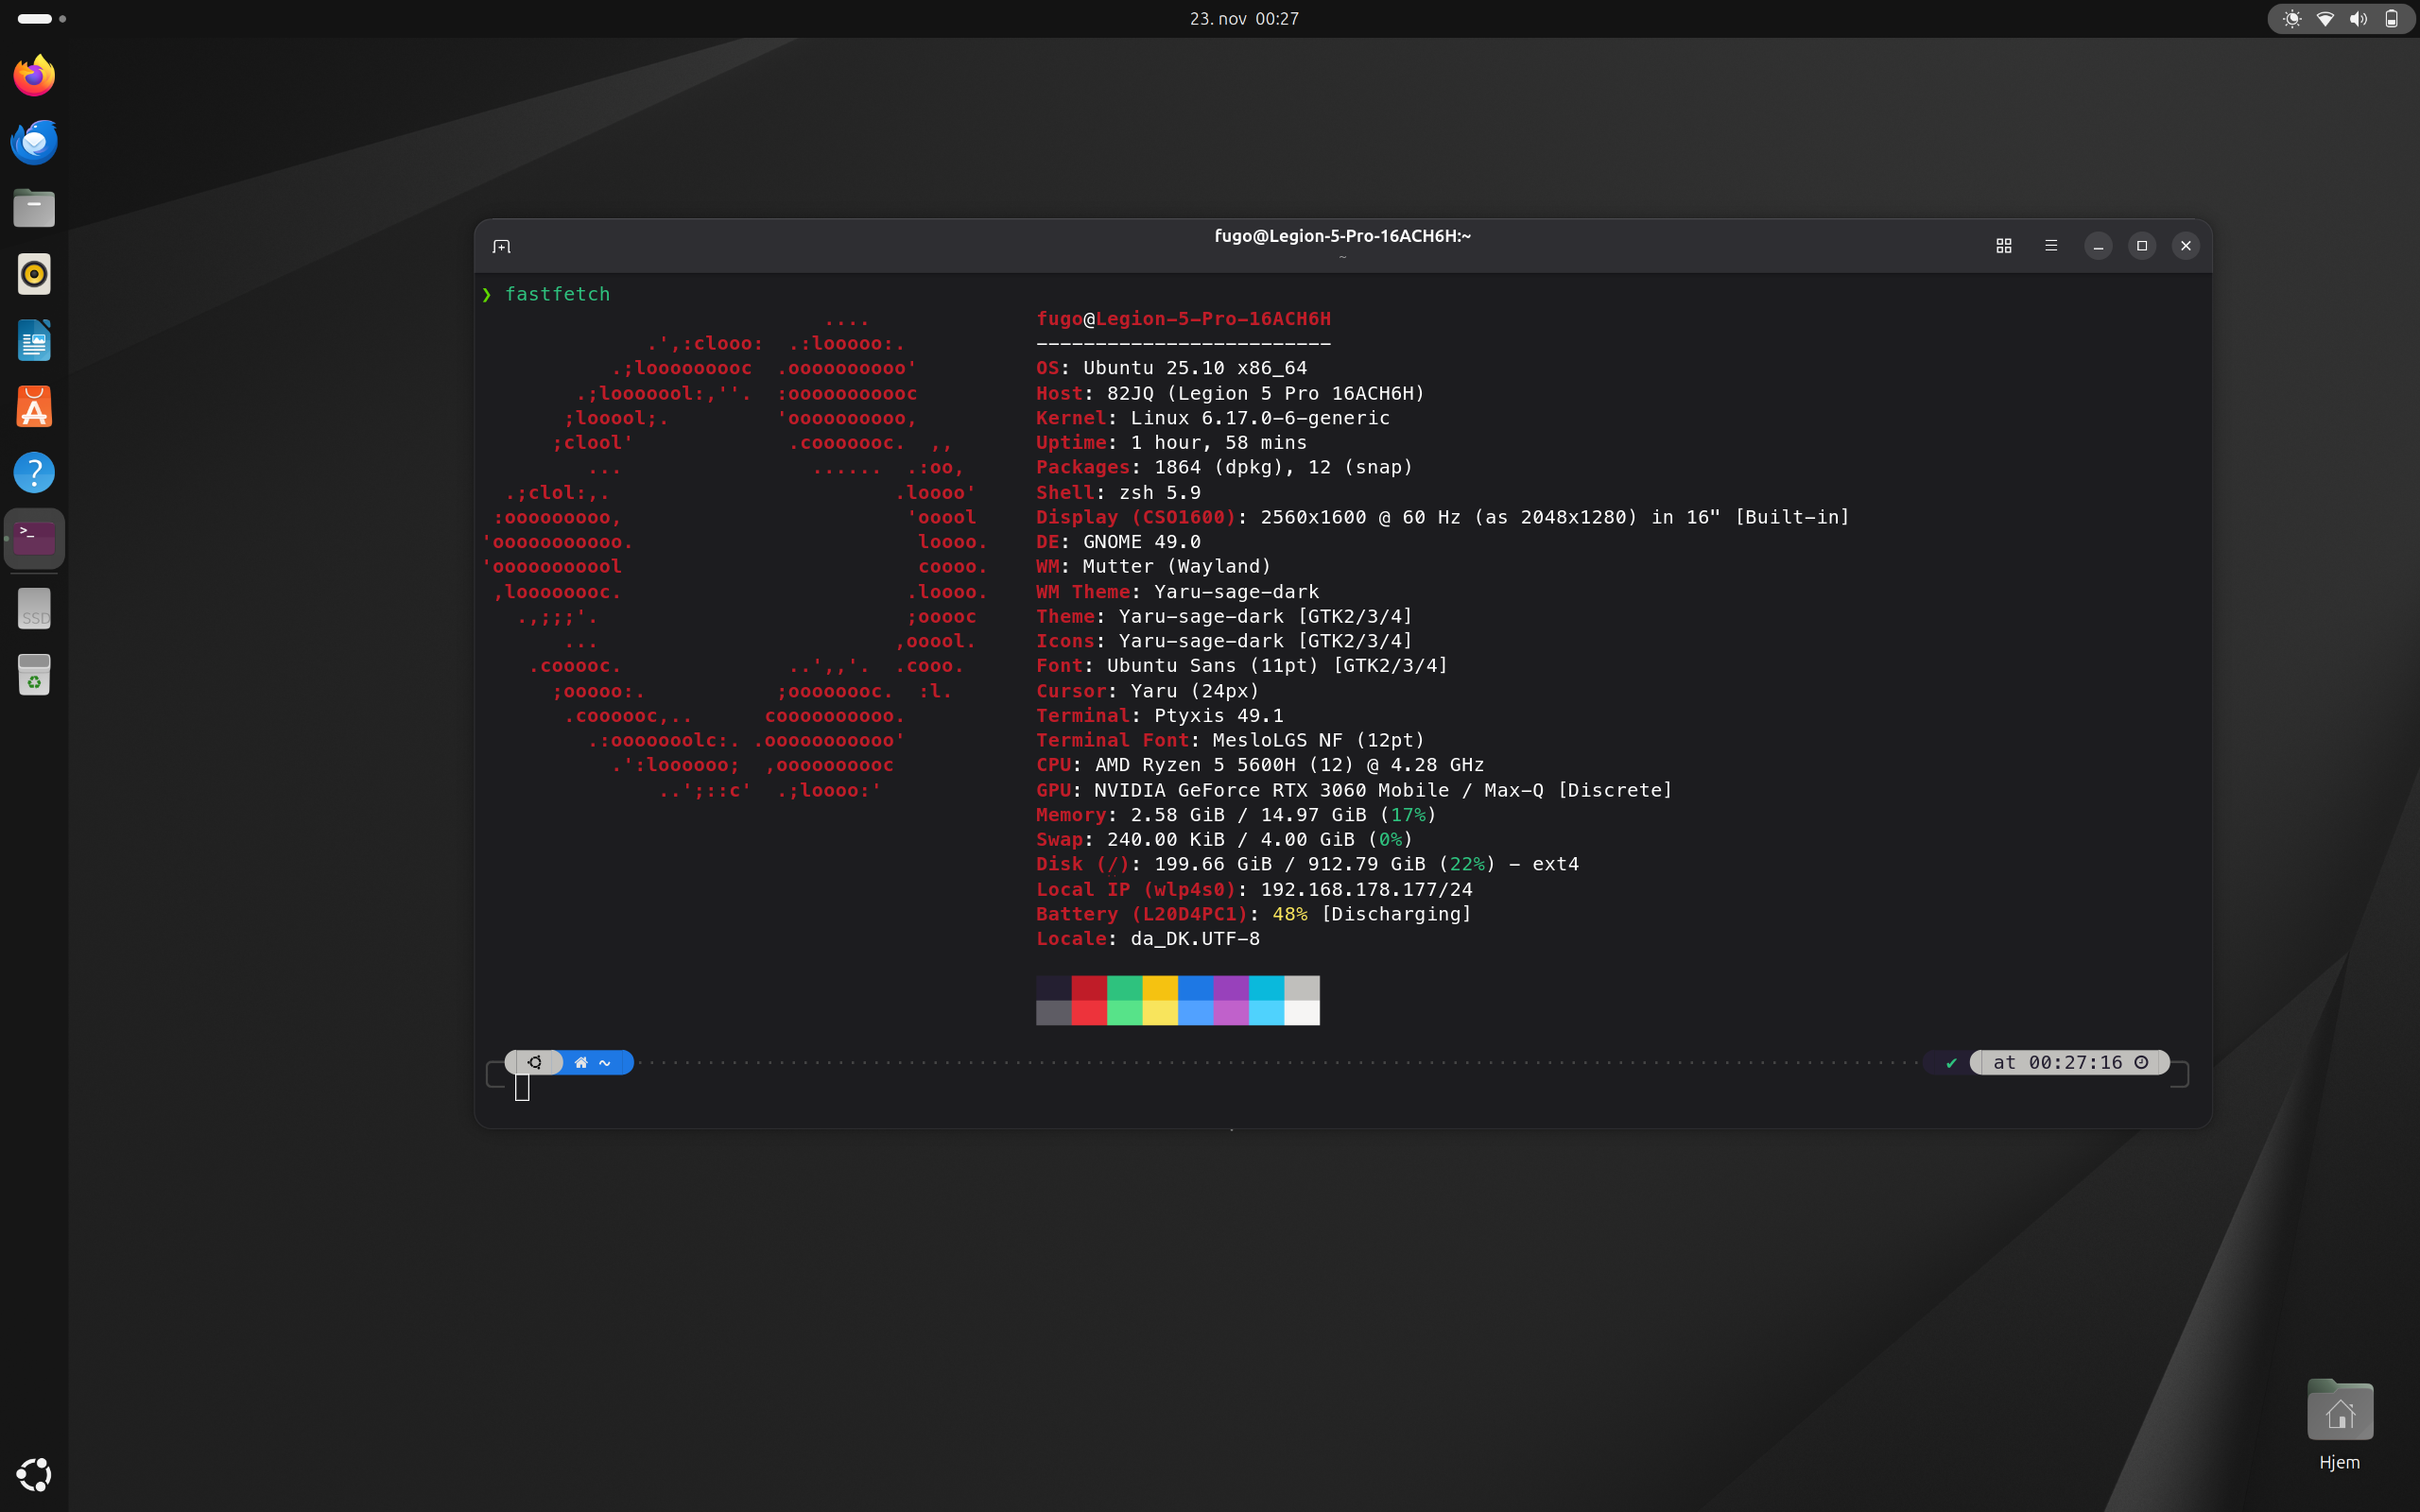The width and height of the screenshot is (2420, 1512).
Task: Click the workspace indicator pill
Action: pyautogui.click(x=35, y=19)
